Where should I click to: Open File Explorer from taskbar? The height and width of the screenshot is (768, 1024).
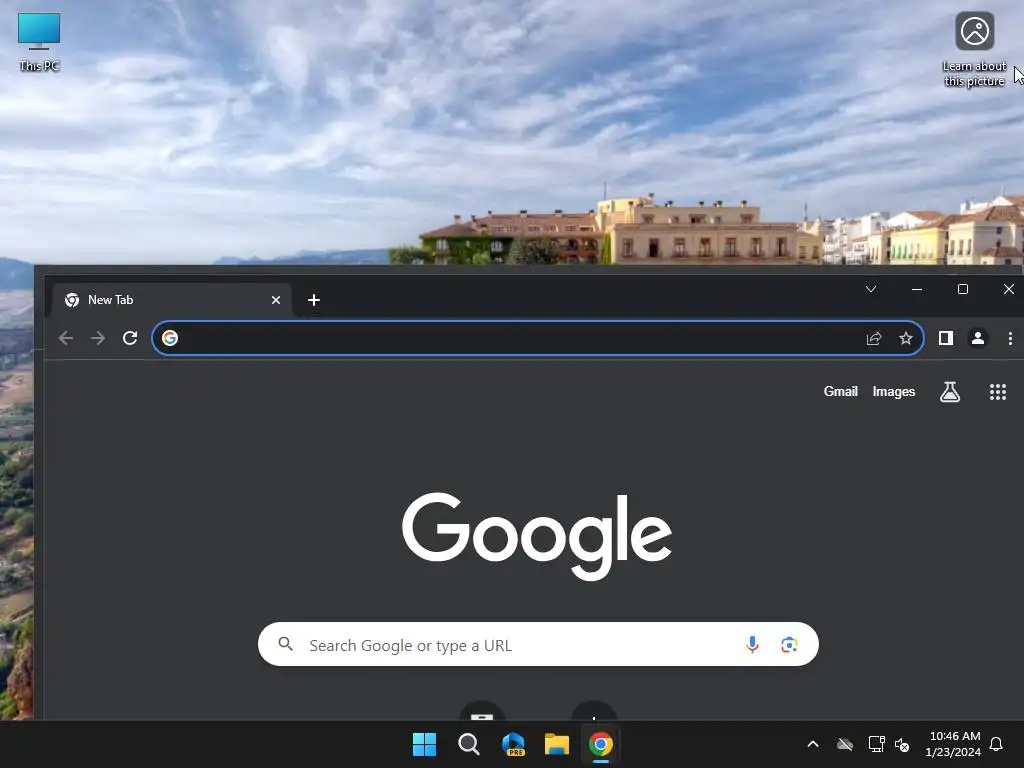[x=557, y=744]
